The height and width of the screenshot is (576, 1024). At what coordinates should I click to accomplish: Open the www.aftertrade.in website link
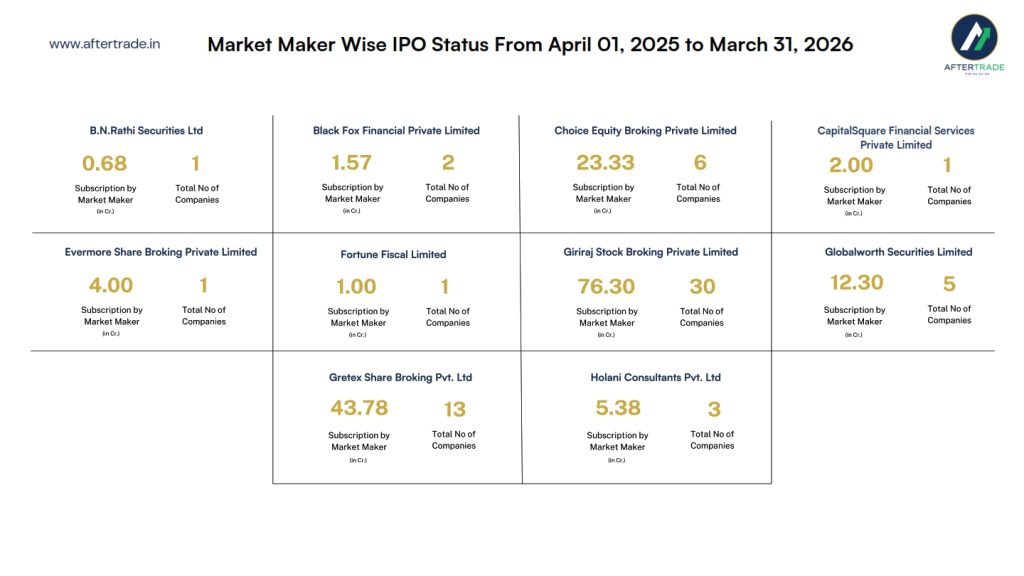tap(105, 44)
